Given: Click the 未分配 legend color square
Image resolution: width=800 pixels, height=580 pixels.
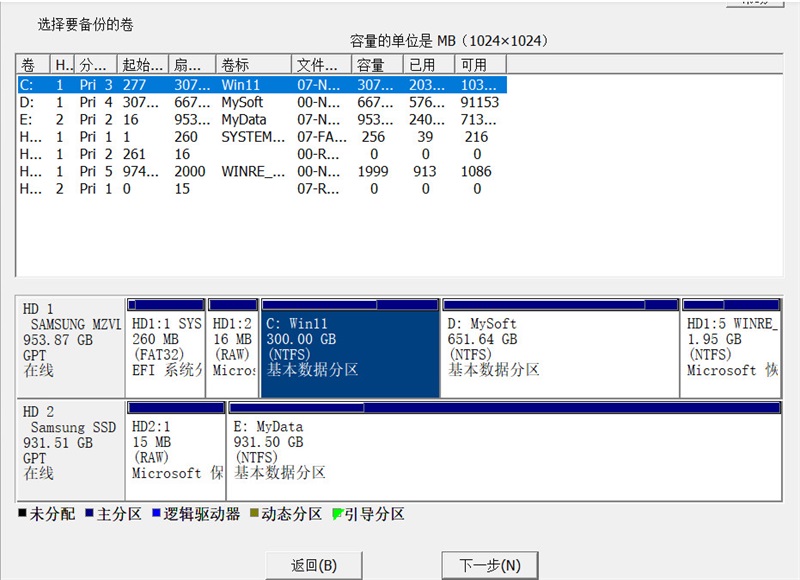Looking at the screenshot, I should 22,513.
